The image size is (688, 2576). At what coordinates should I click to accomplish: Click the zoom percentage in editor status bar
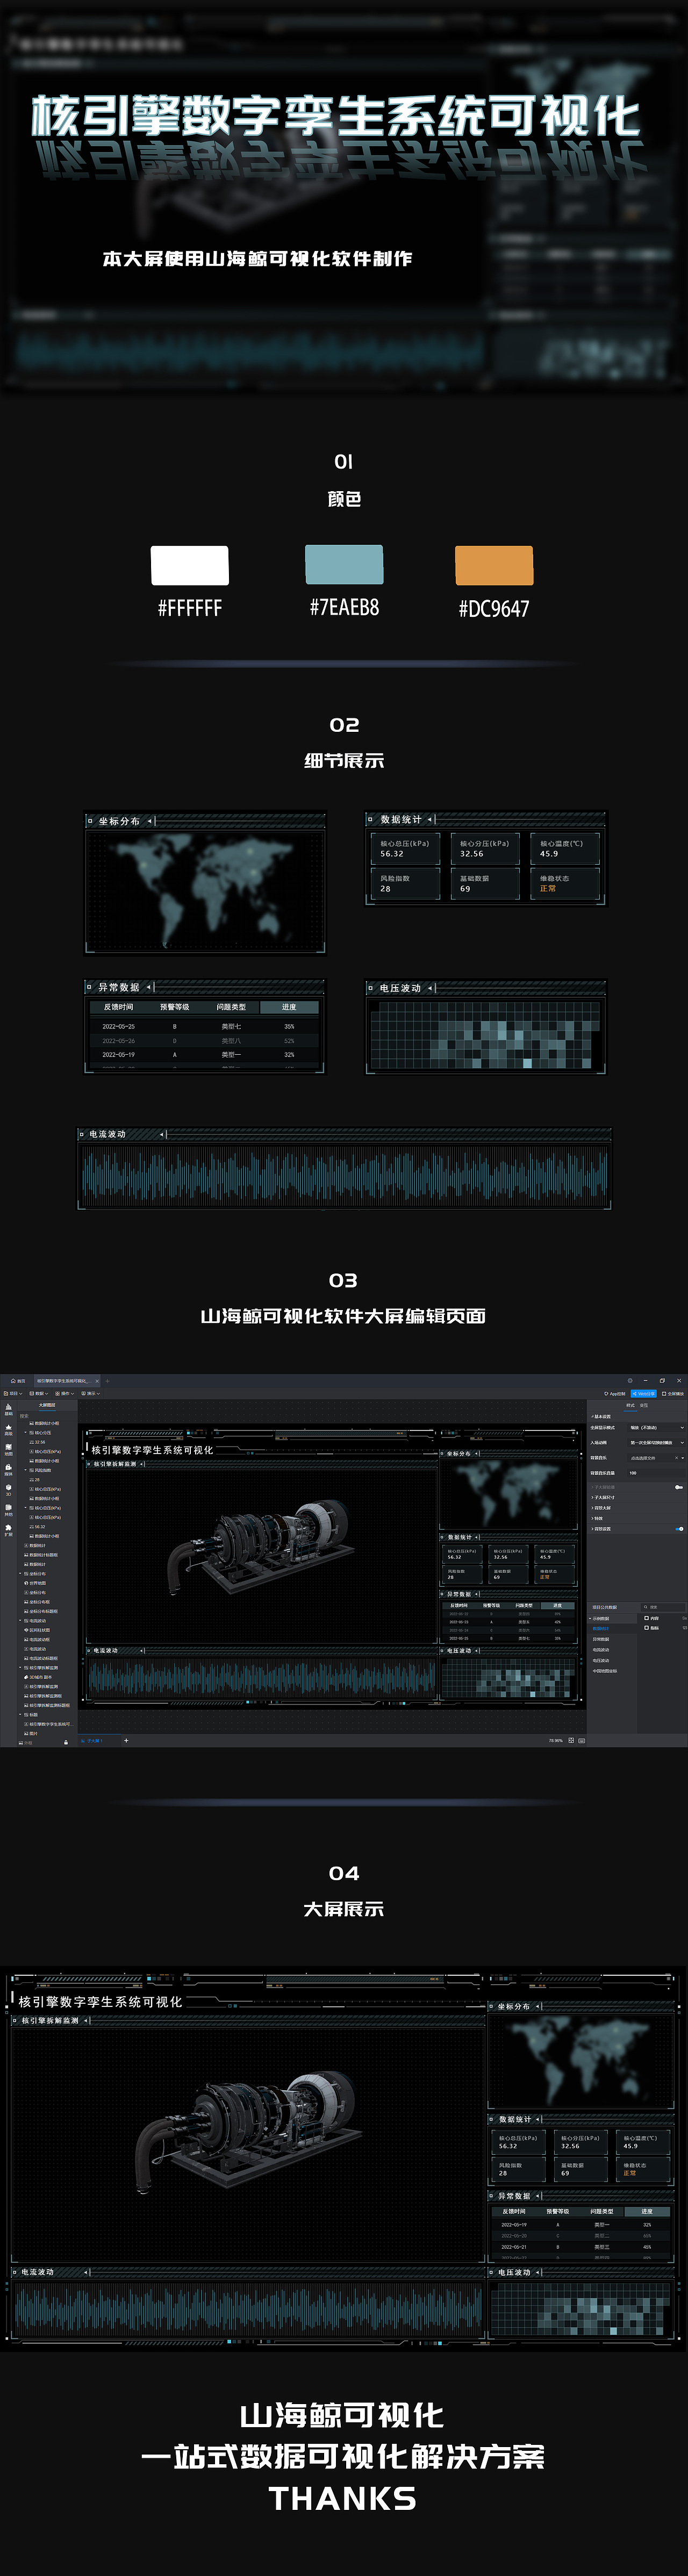pos(556,1741)
